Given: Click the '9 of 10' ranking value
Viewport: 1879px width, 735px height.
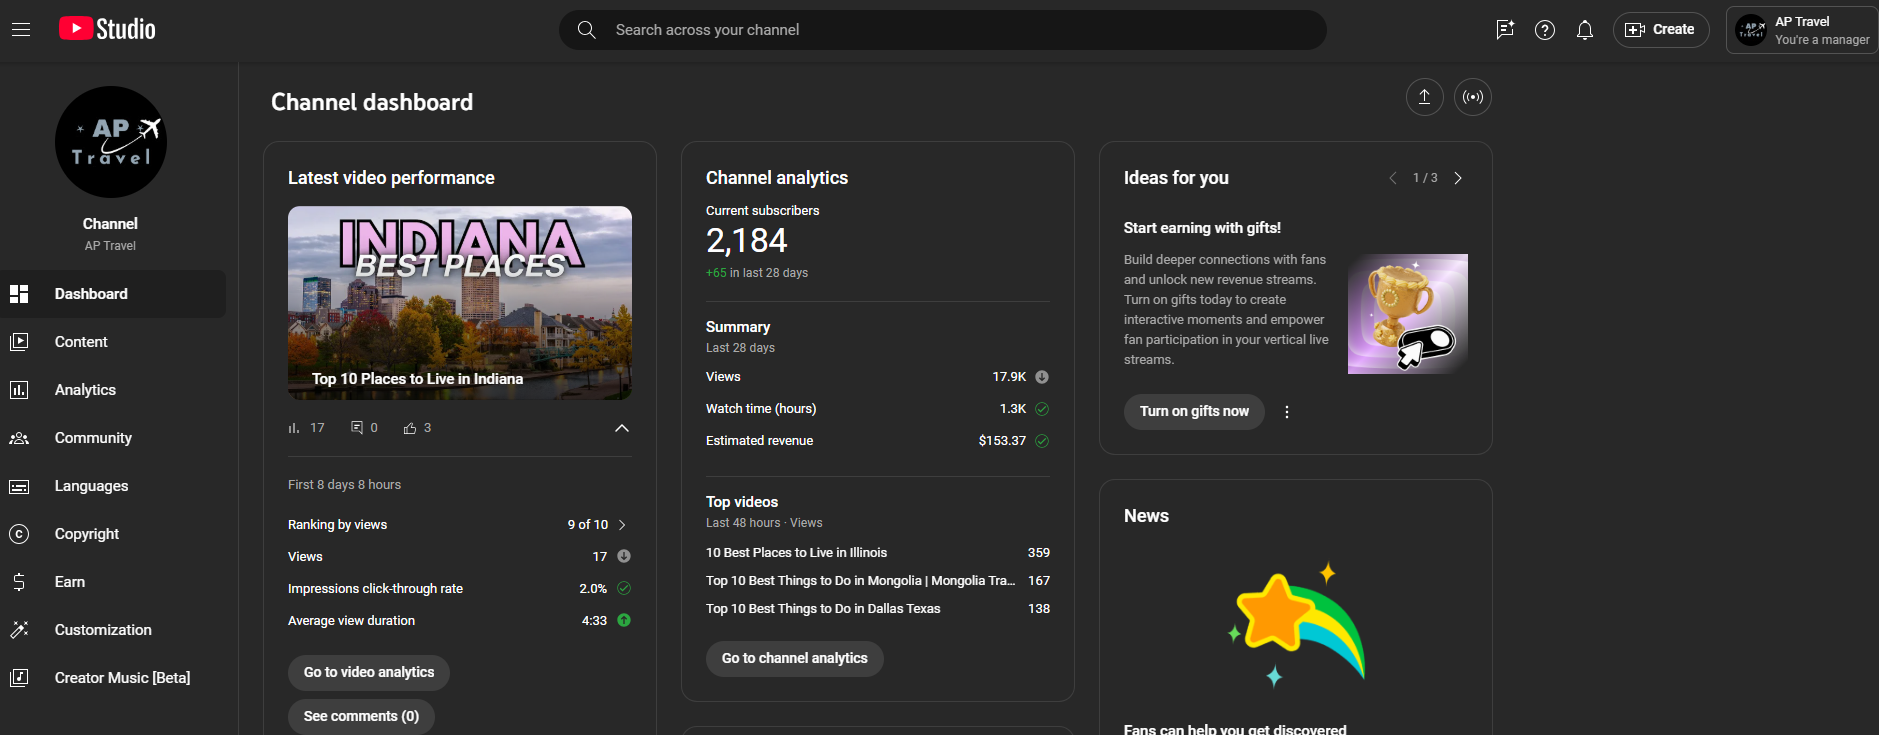Looking at the screenshot, I should pos(588,525).
